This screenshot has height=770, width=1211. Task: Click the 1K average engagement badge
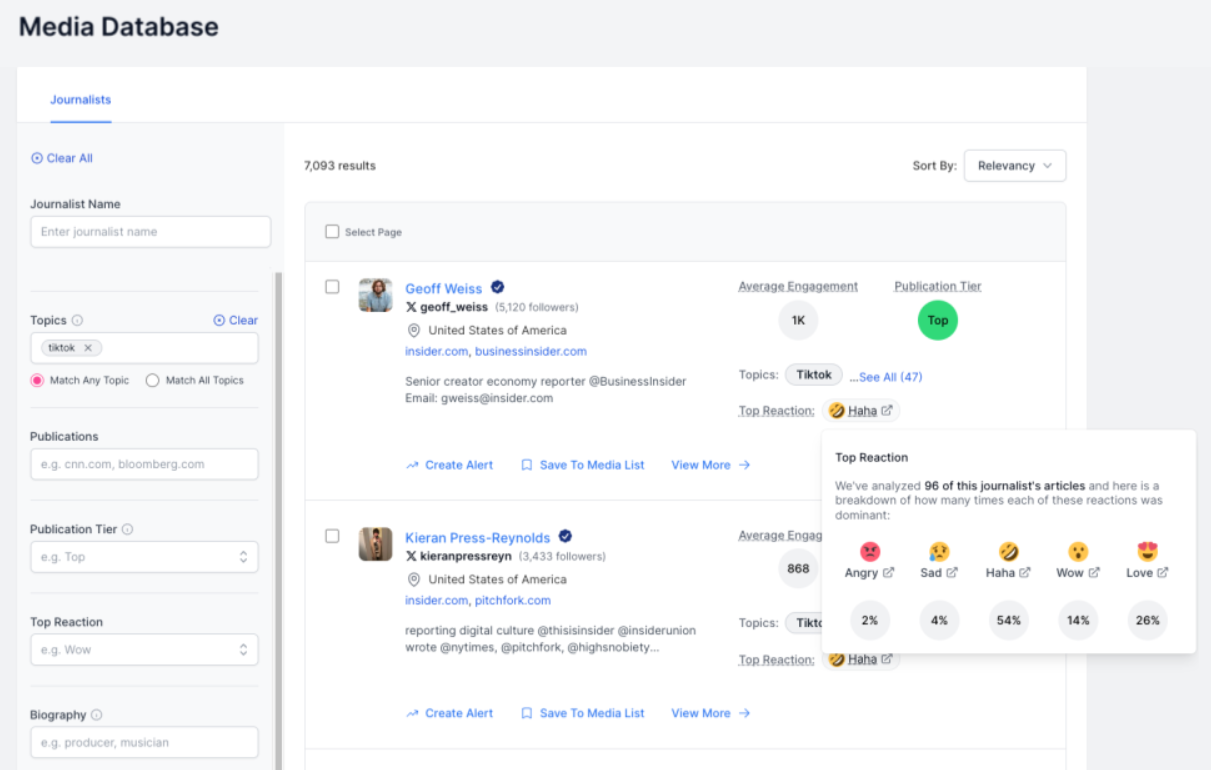(x=798, y=320)
